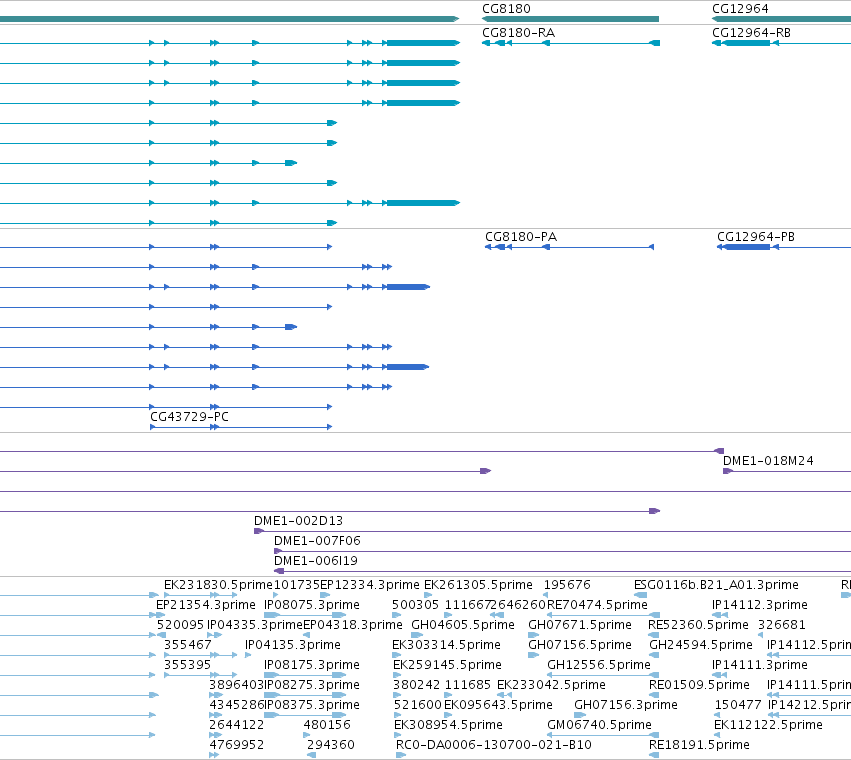
Task: Select EST 355467 label
Action: [x=188, y=645]
